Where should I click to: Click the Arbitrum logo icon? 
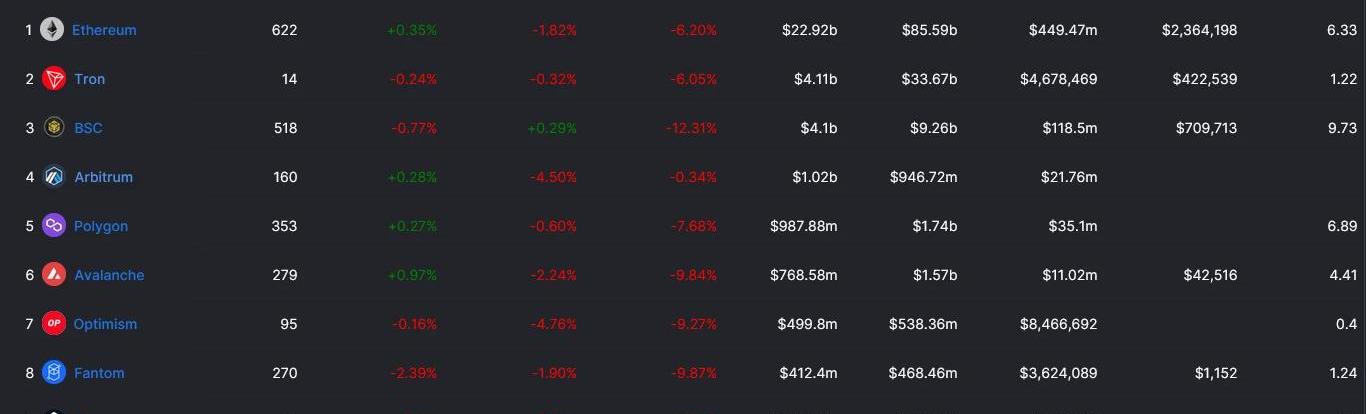54,177
